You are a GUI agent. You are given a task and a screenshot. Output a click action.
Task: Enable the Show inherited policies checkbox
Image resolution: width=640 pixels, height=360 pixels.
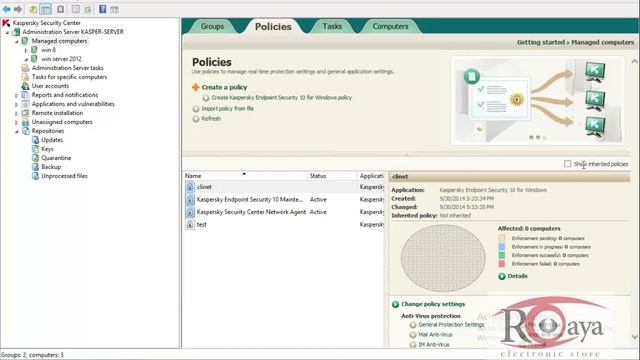pos(567,164)
